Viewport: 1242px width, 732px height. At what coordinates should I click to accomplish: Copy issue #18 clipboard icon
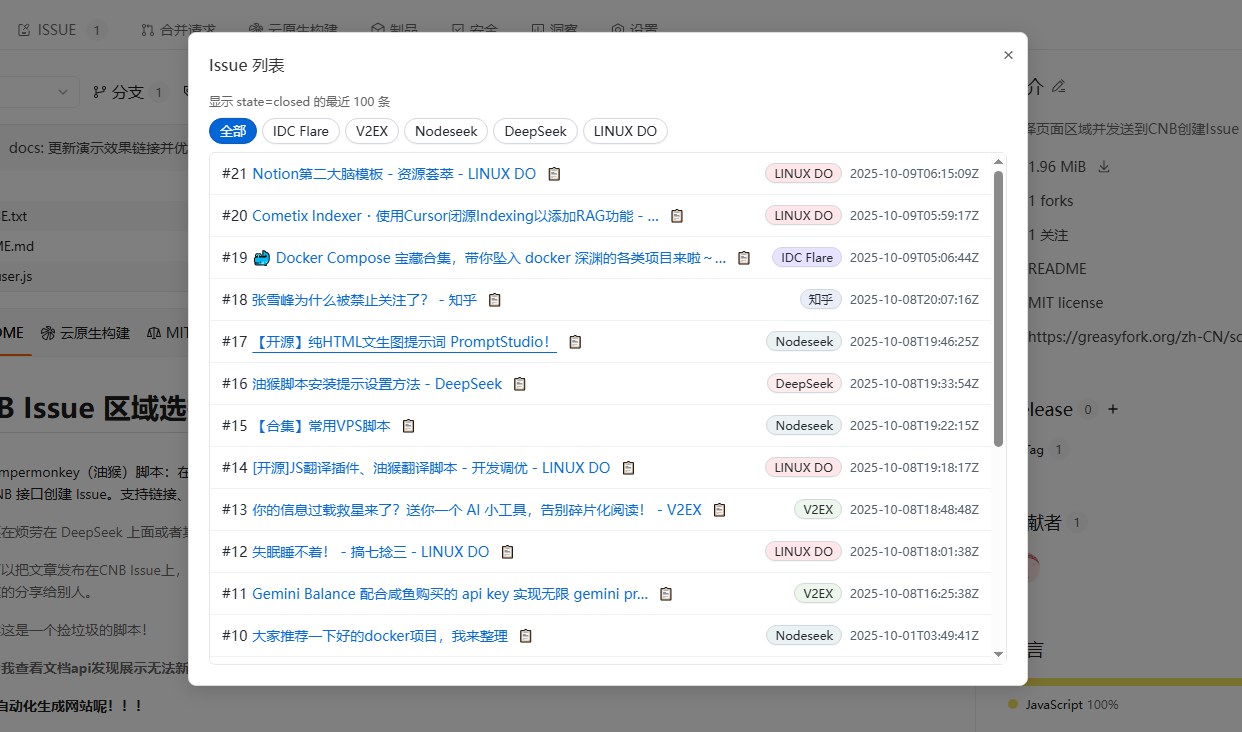tap(494, 300)
